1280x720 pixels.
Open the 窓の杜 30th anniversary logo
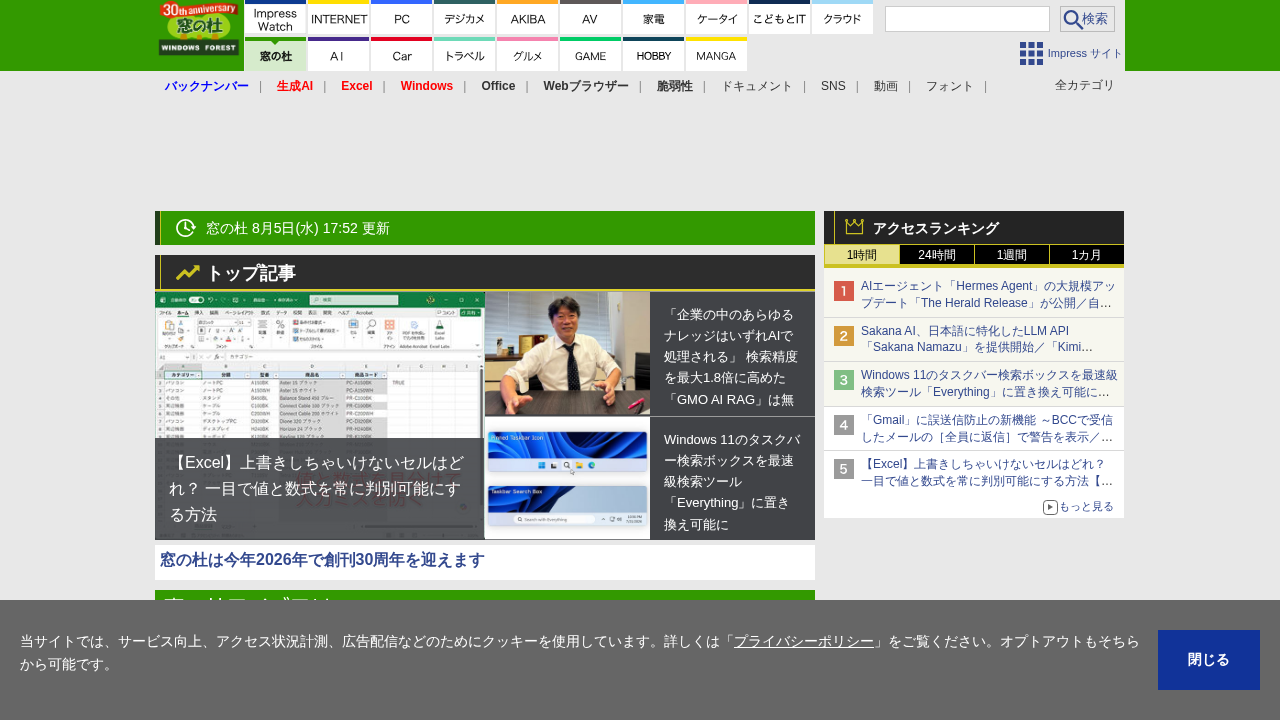pyautogui.click(x=199, y=29)
